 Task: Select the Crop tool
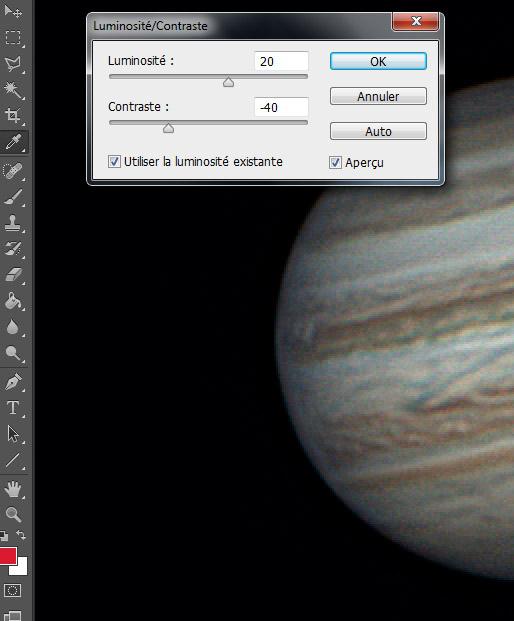(13, 115)
